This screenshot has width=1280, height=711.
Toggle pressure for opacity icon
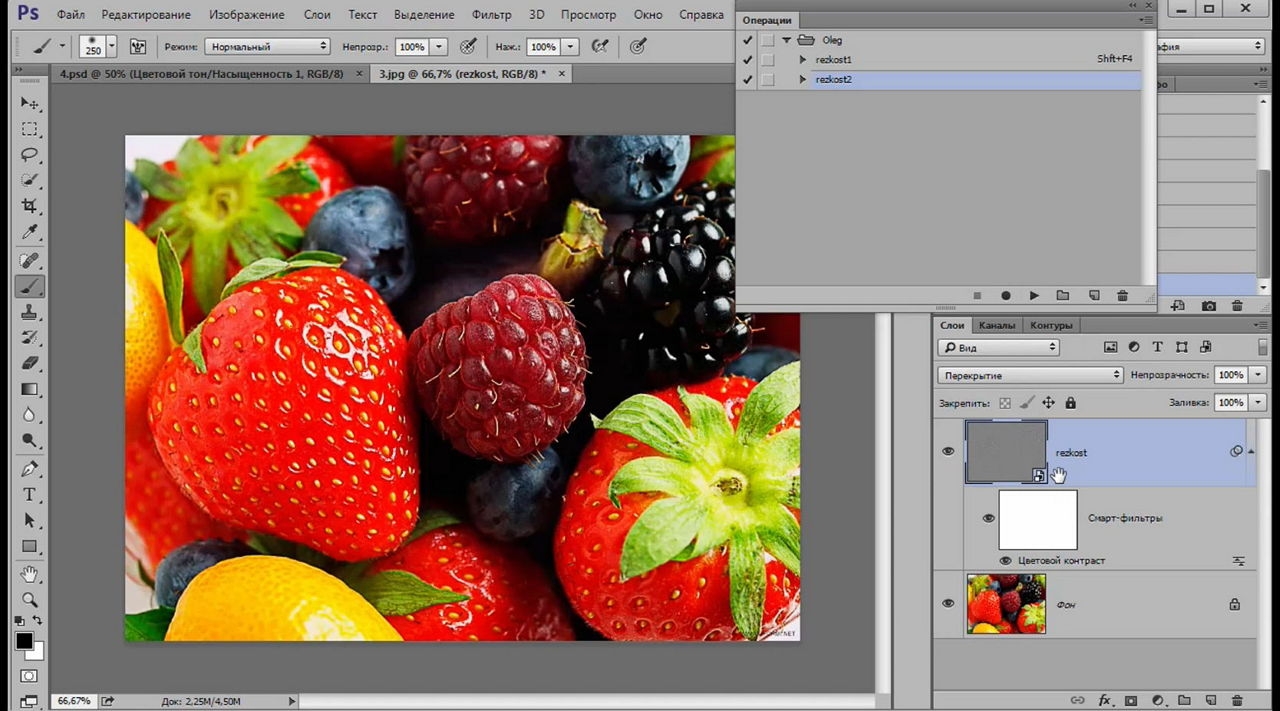click(468, 47)
